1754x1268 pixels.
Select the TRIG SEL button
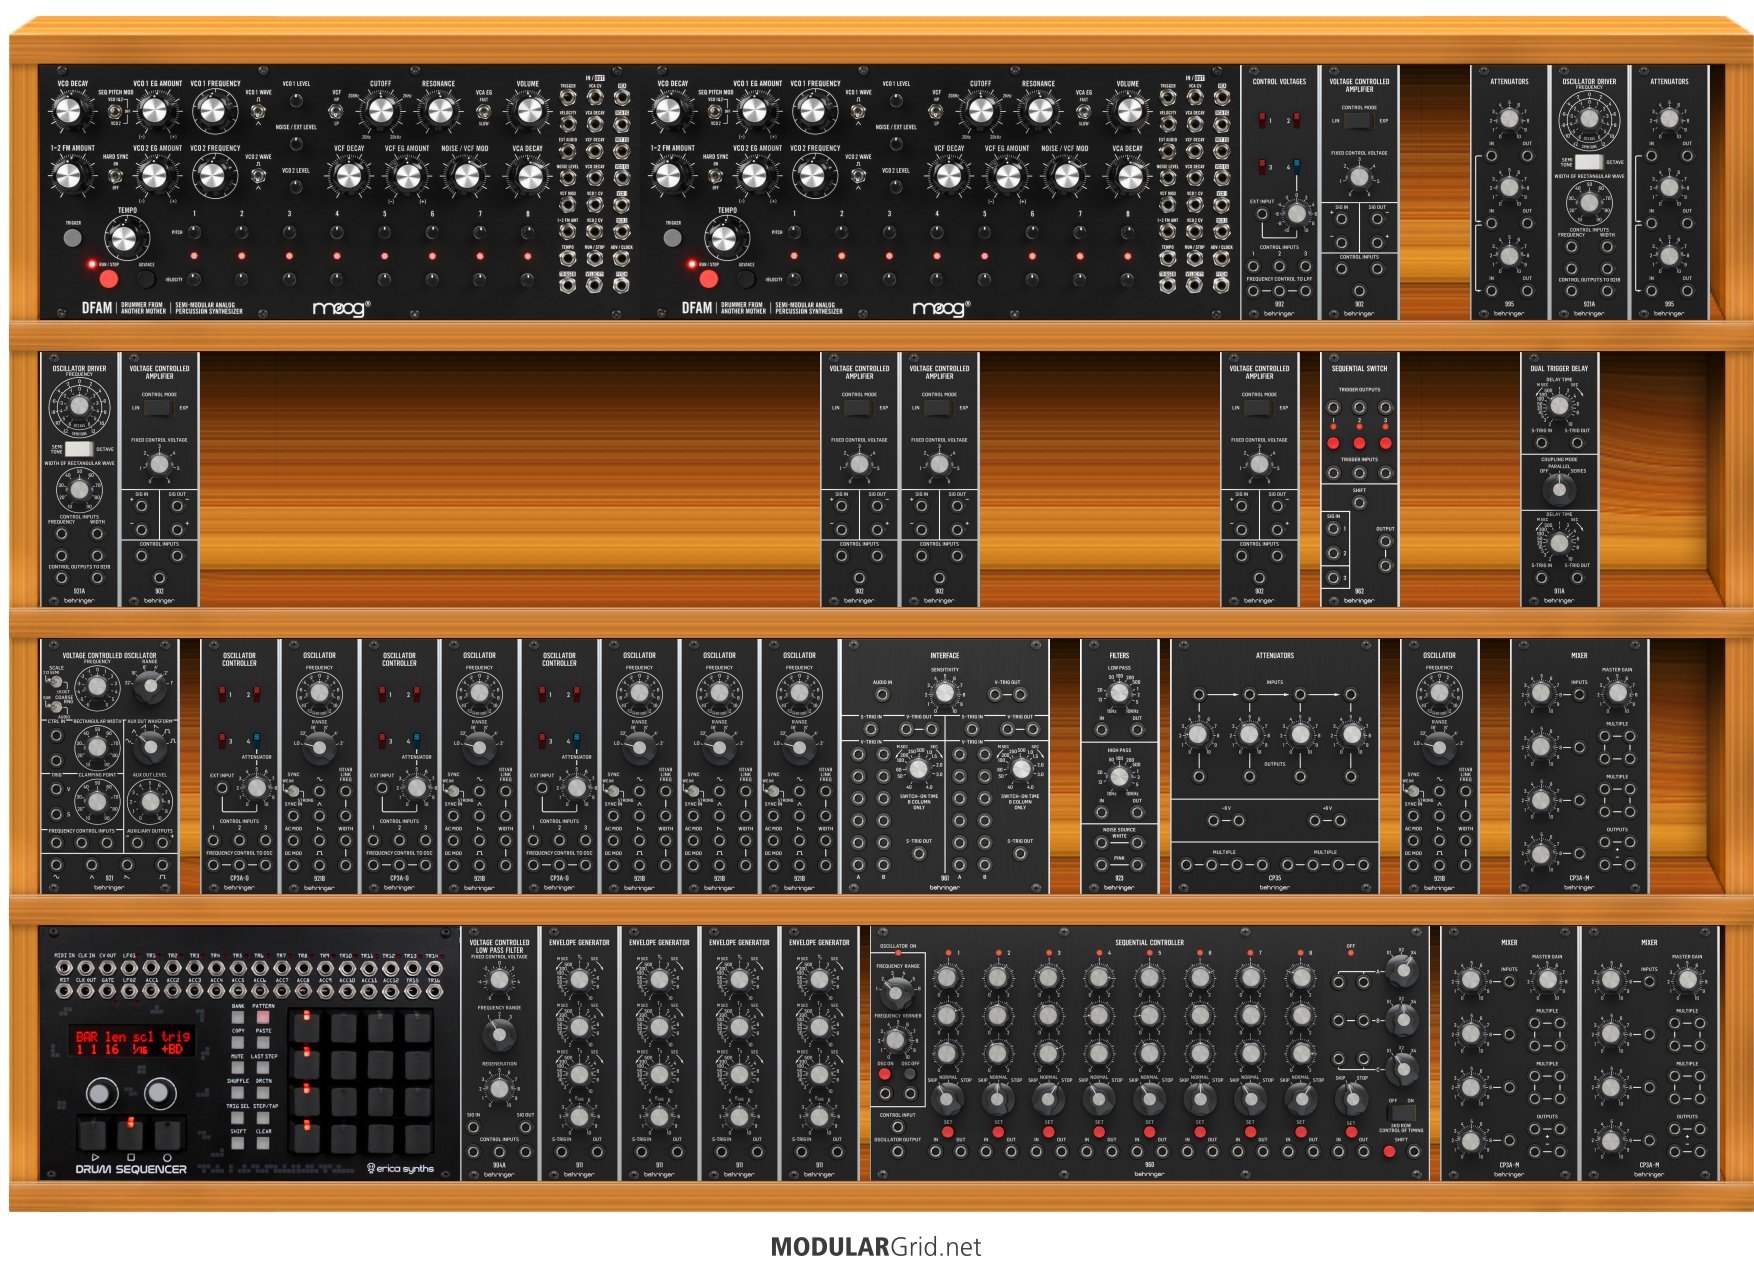238,1118
